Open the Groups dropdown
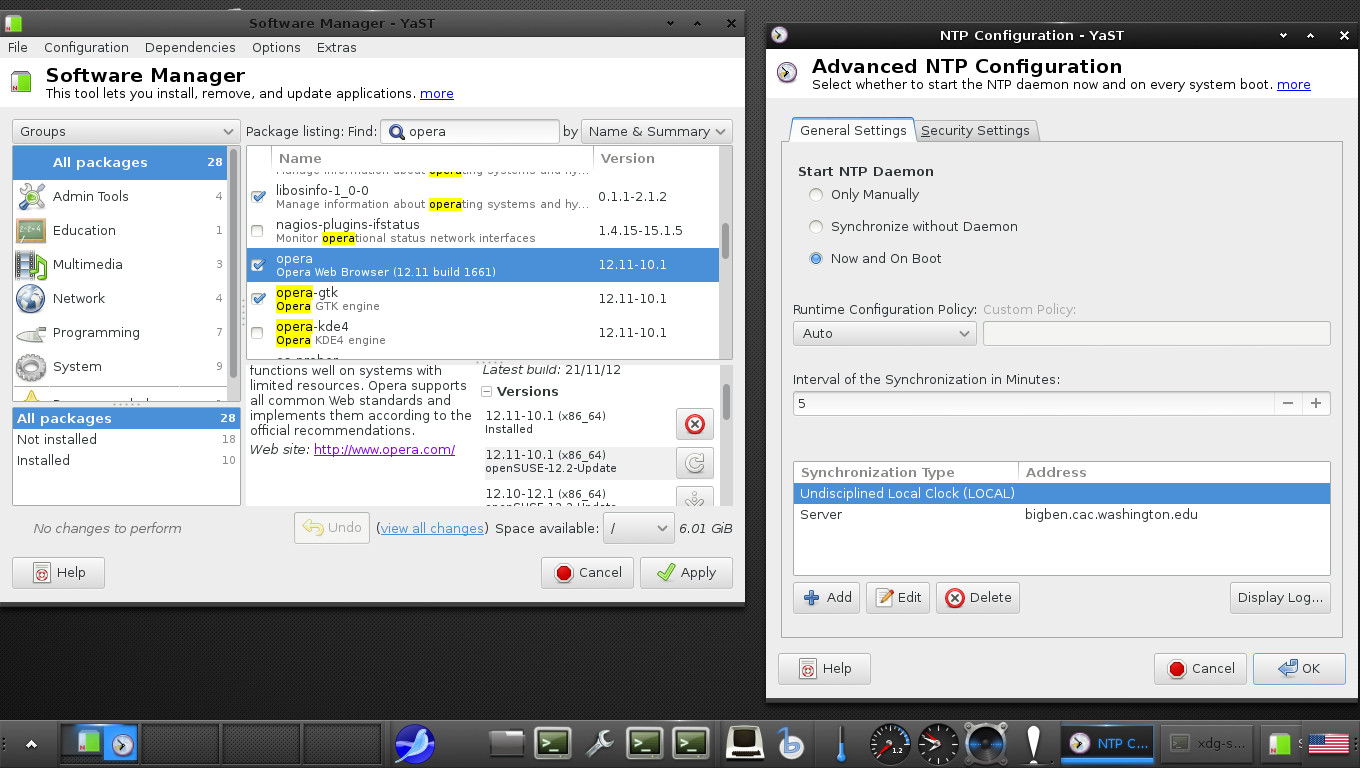Screen dimensions: 1360x768 125,131
